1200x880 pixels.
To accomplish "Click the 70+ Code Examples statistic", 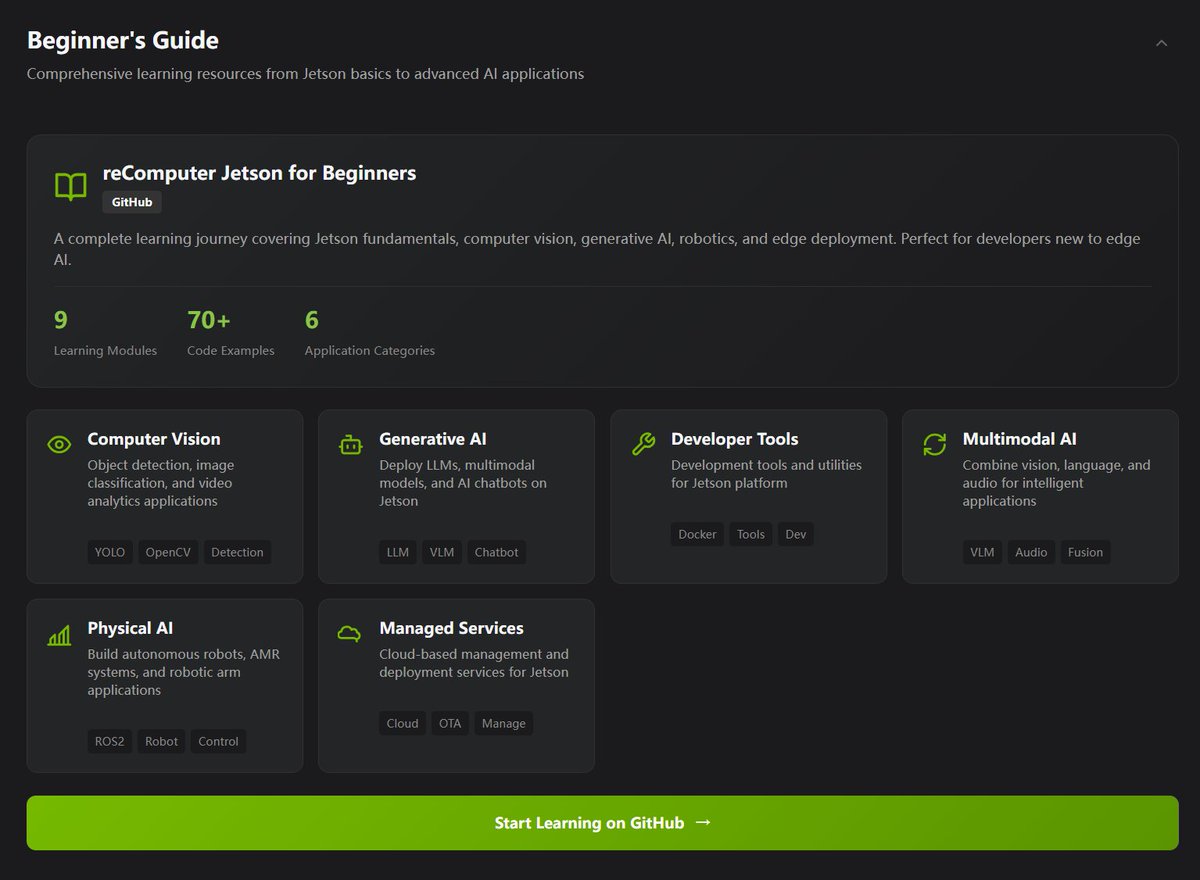I will click(231, 333).
